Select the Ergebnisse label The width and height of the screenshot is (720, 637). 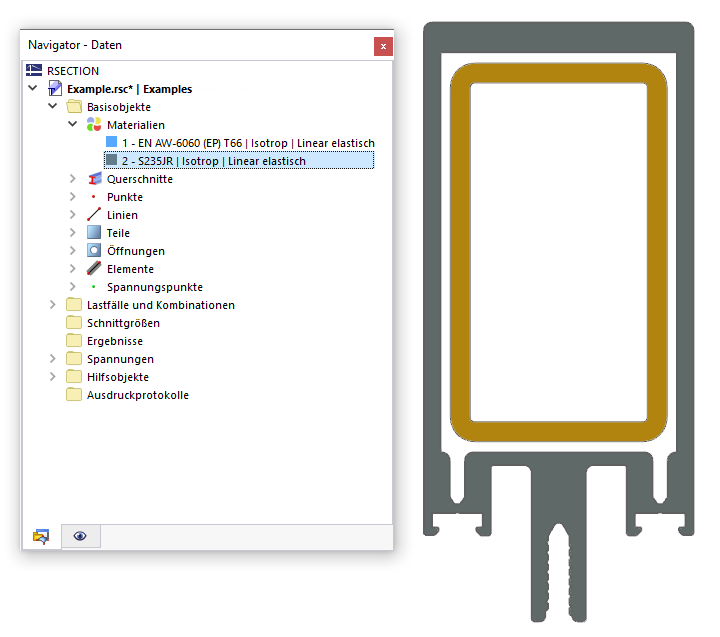115,341
